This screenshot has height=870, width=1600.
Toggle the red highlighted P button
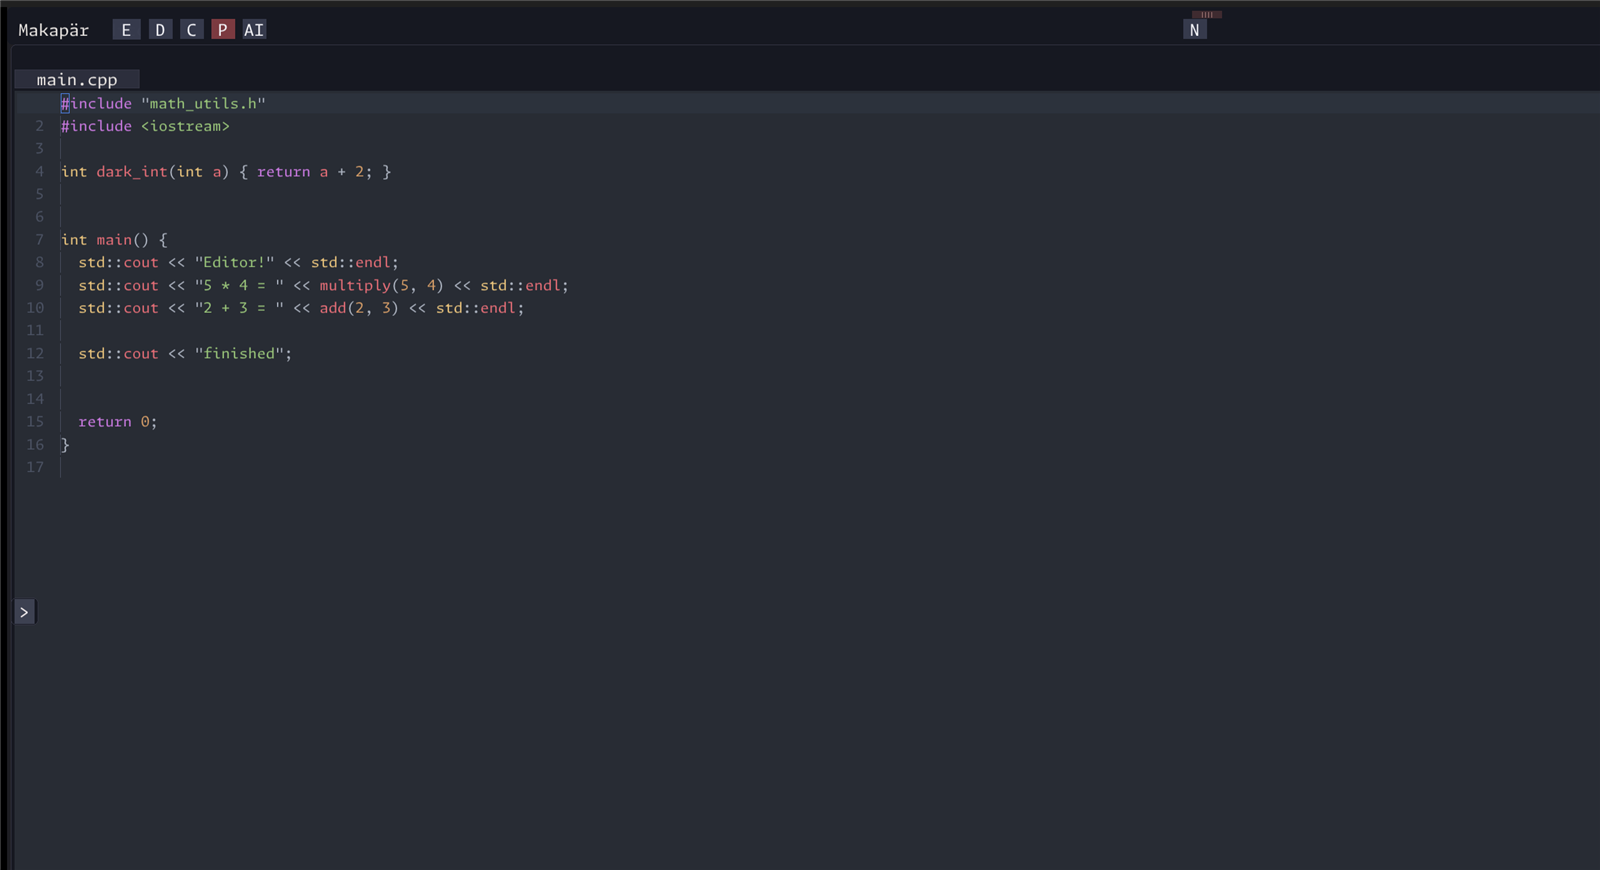pyautogui.click(x=223, y=30)
